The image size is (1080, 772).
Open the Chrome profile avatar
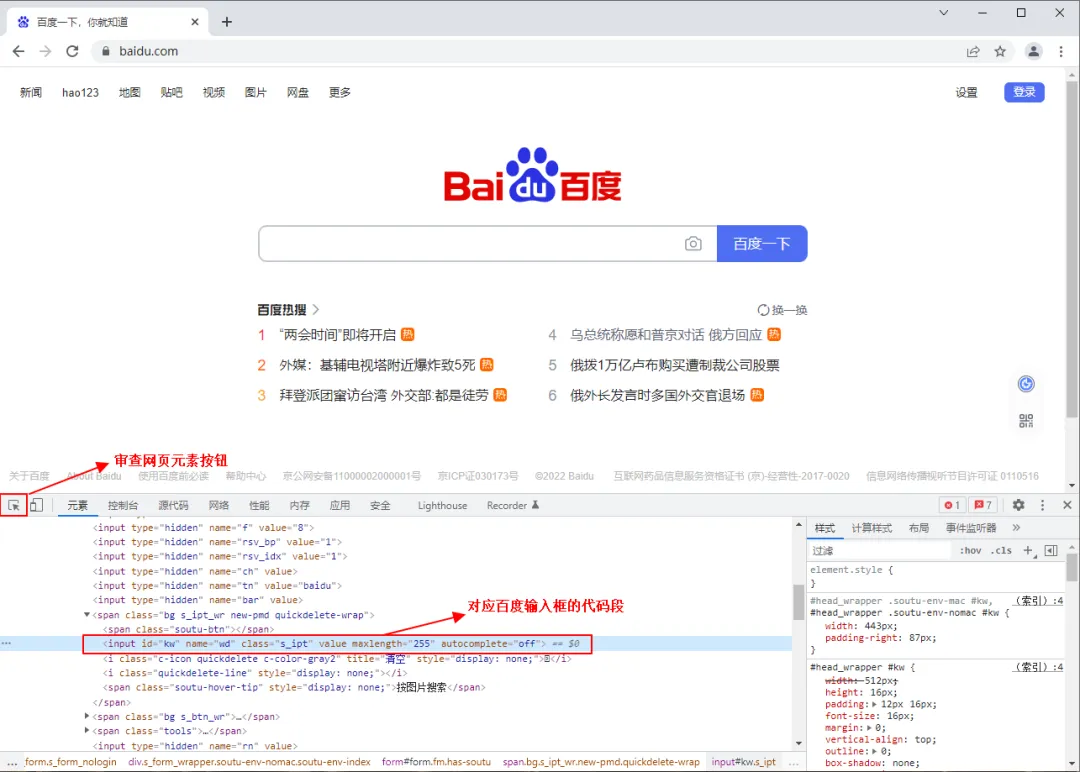(1033, 51)
